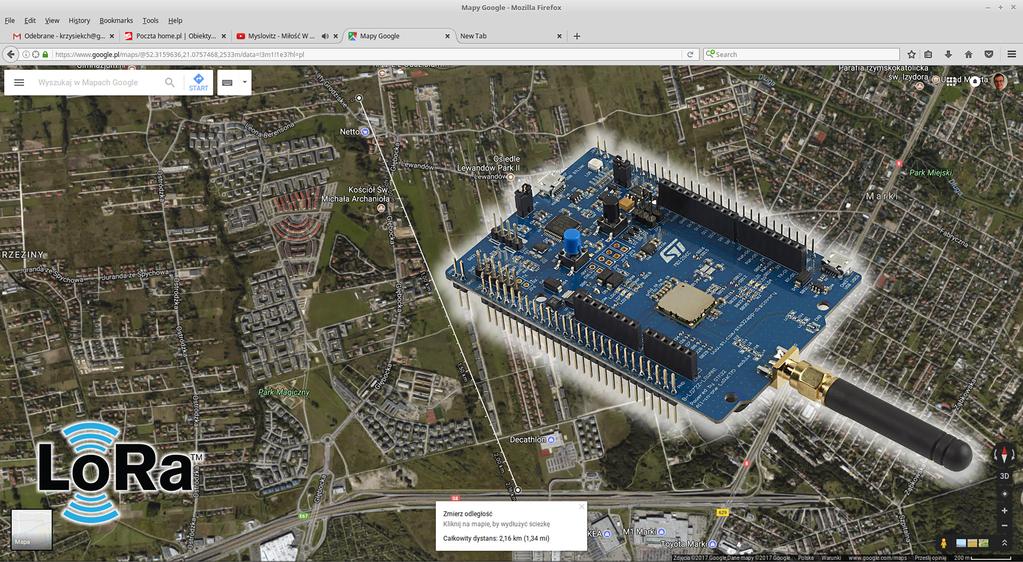
Task: Click the M1 Marki place label
Action: tap(640, 532)
